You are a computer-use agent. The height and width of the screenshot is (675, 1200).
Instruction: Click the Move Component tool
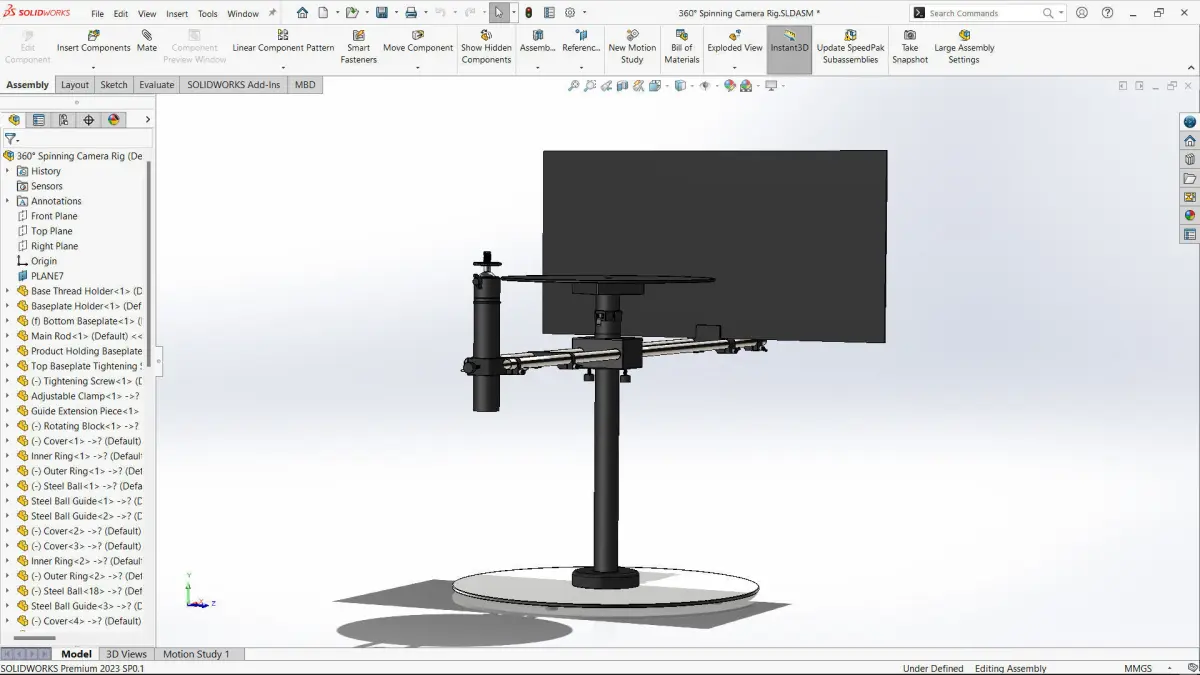pyautogui.click(x=418, y=41)
